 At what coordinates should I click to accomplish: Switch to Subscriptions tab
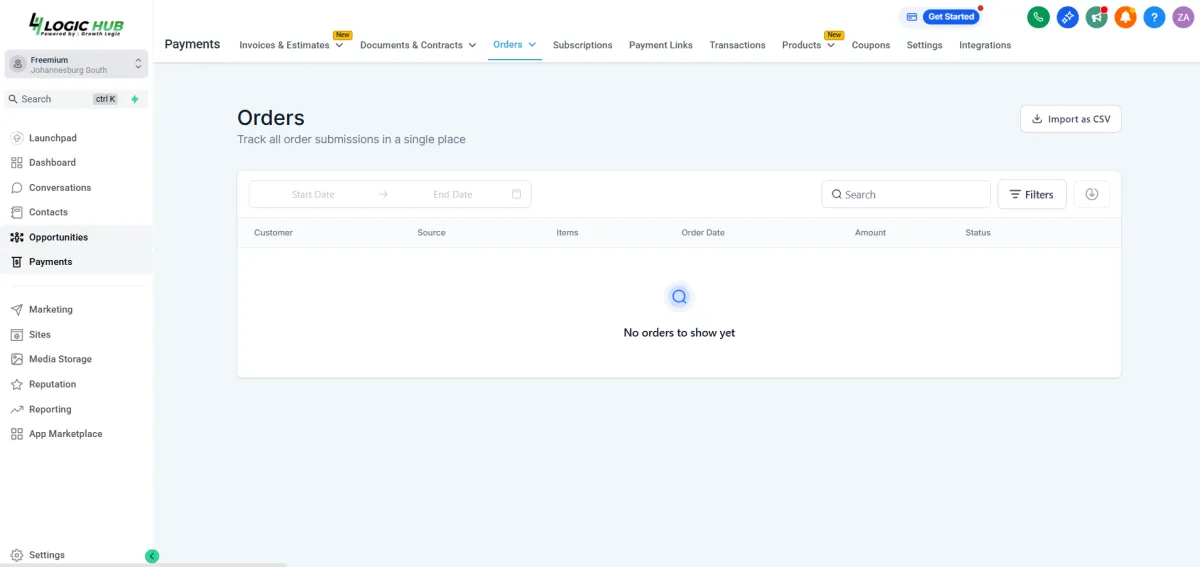click(x=582, y=45)
